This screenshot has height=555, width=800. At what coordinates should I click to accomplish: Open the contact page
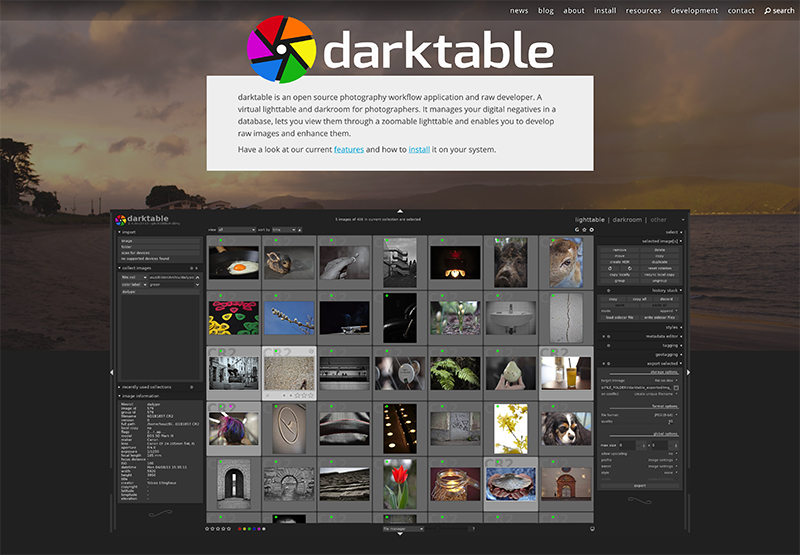pos(741,11)
